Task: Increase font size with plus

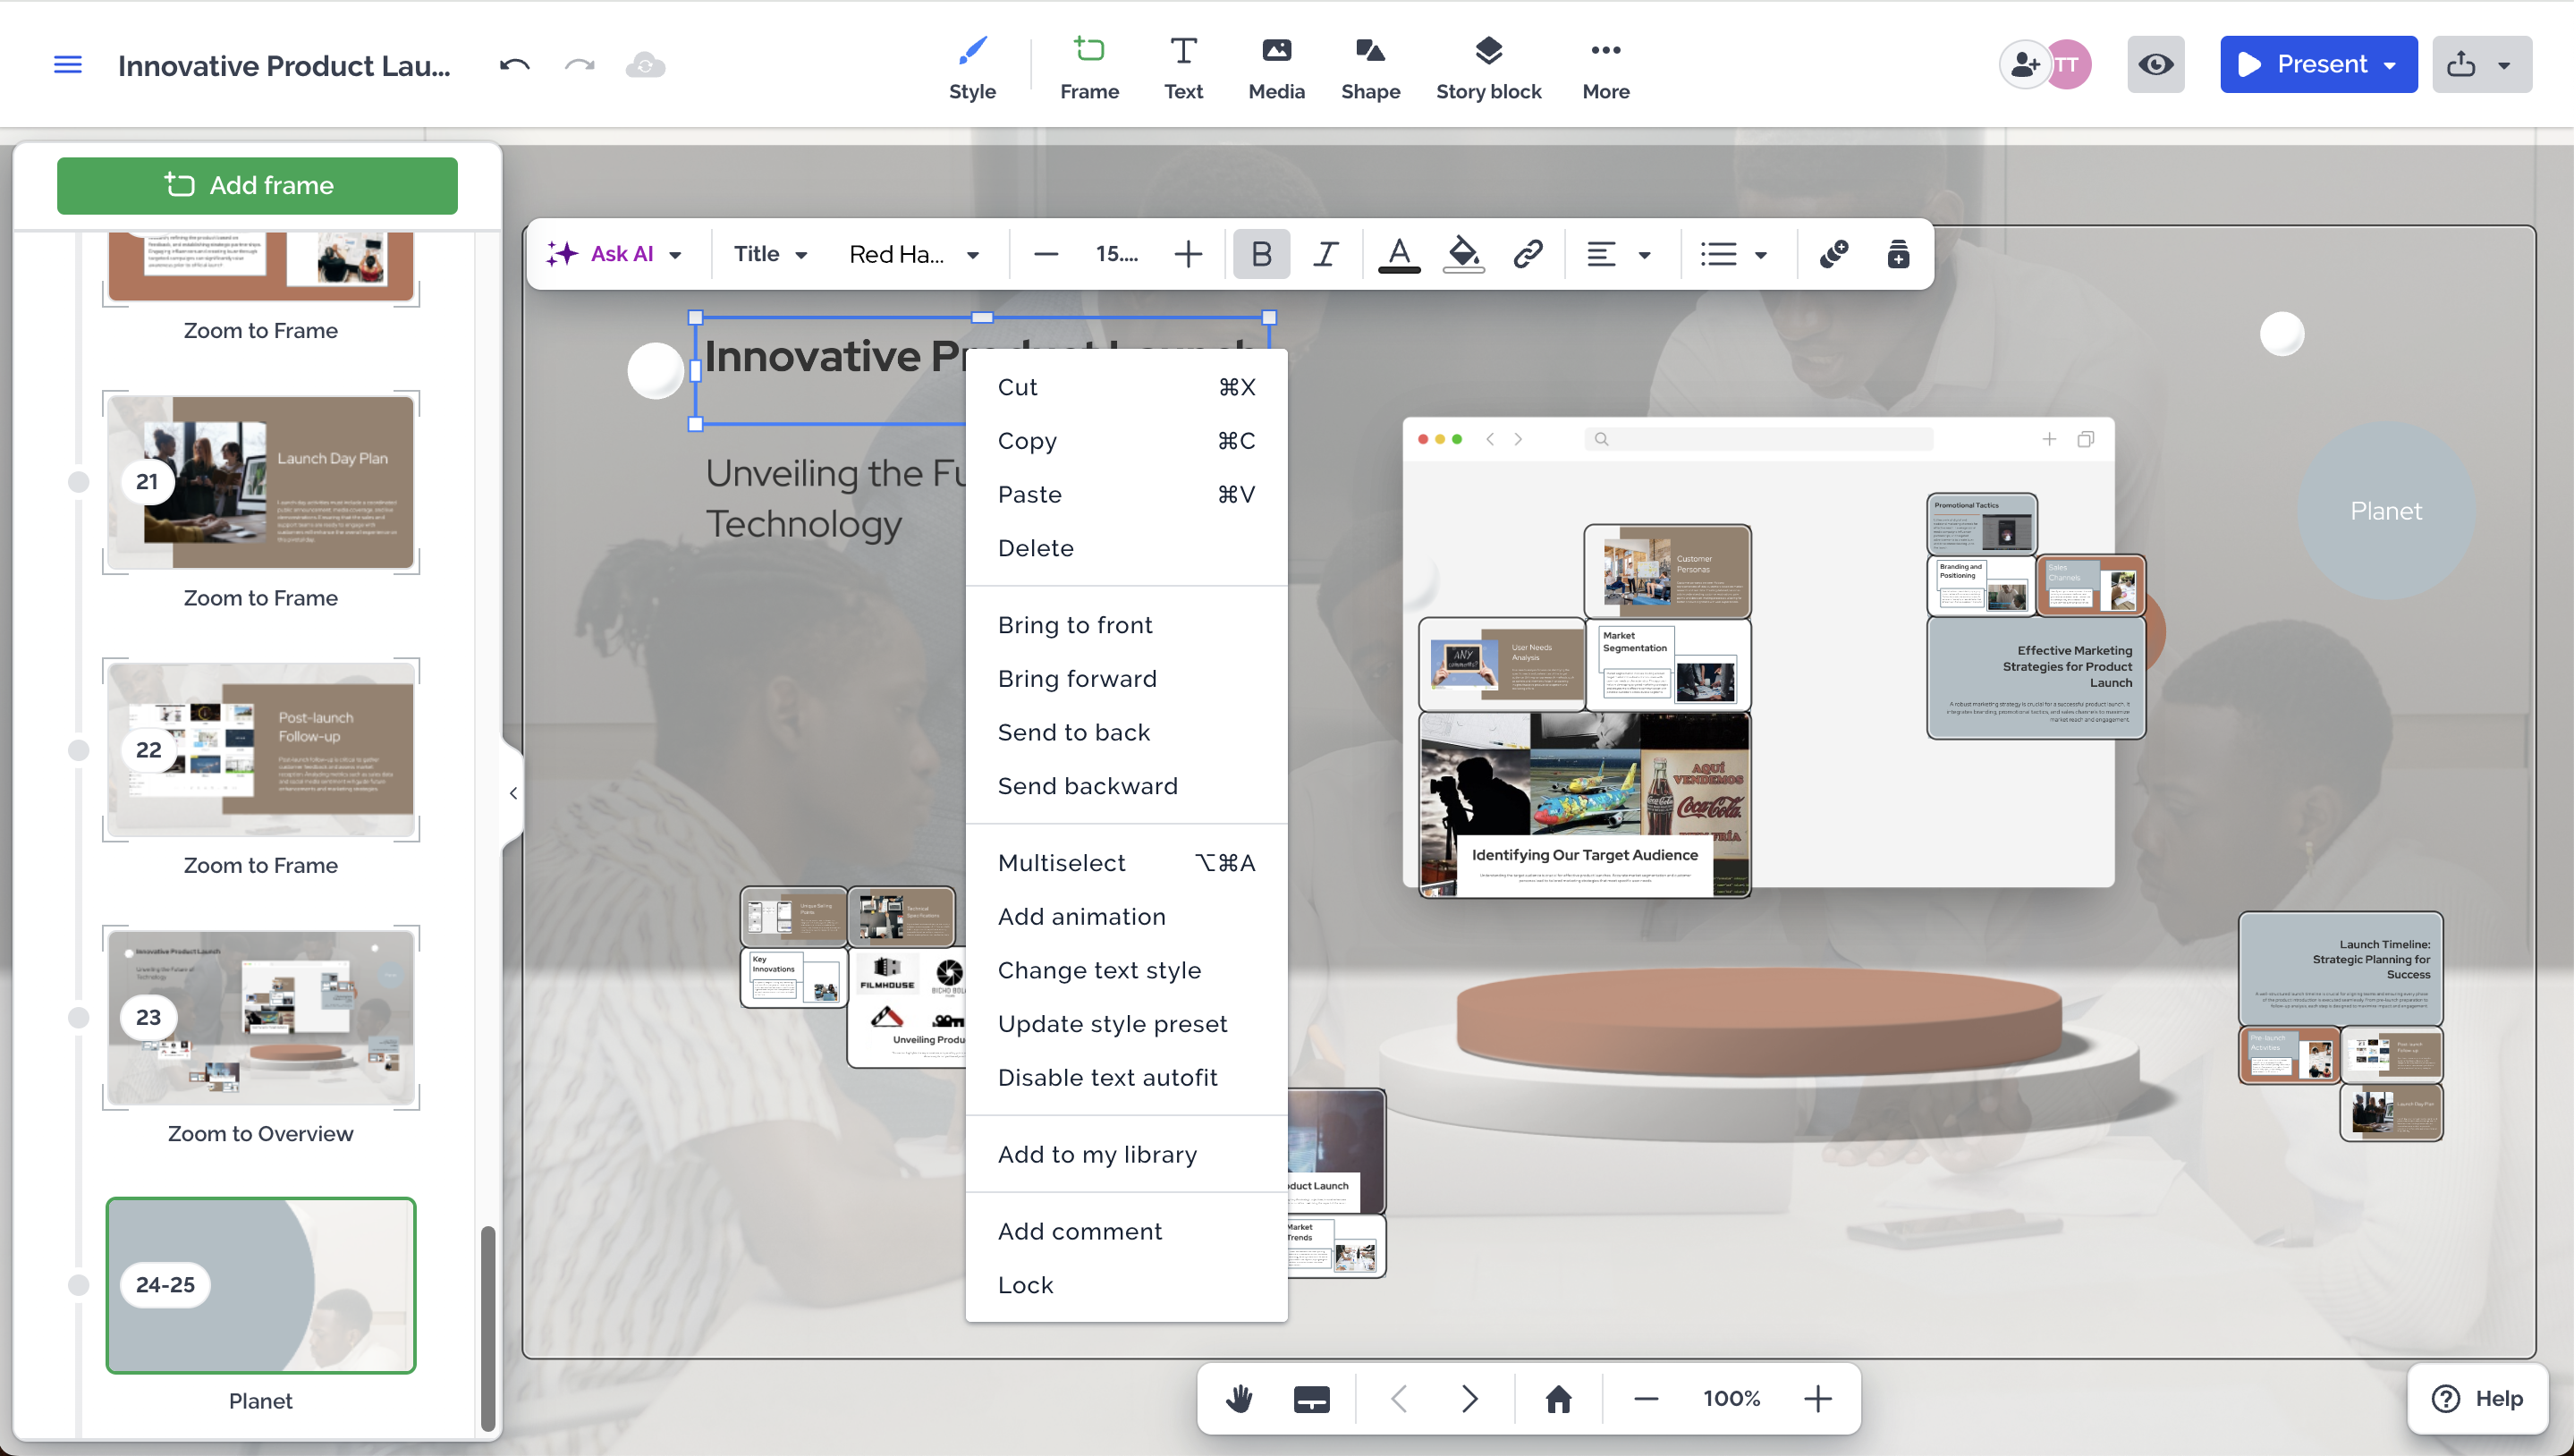Action: 1187,254
